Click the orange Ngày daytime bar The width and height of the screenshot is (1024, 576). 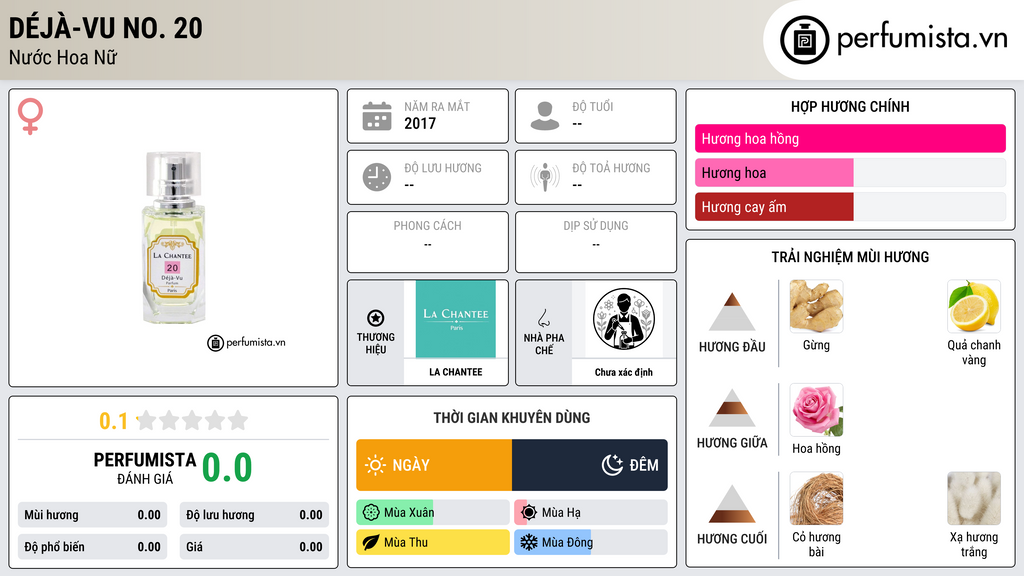point(434,465)
